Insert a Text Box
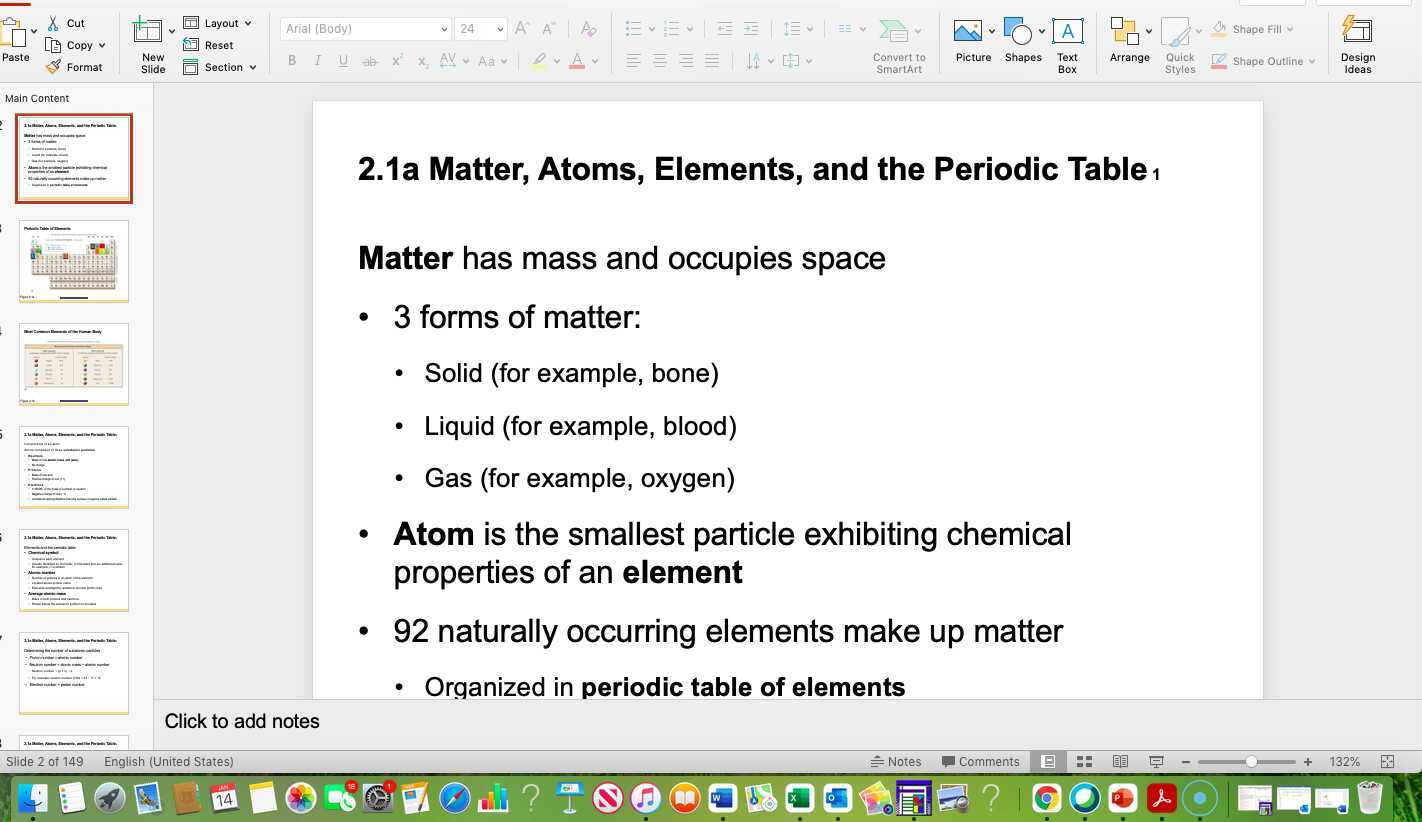Image resolution: width=1422 pixels, height=822 pixels. point(1067,40)
